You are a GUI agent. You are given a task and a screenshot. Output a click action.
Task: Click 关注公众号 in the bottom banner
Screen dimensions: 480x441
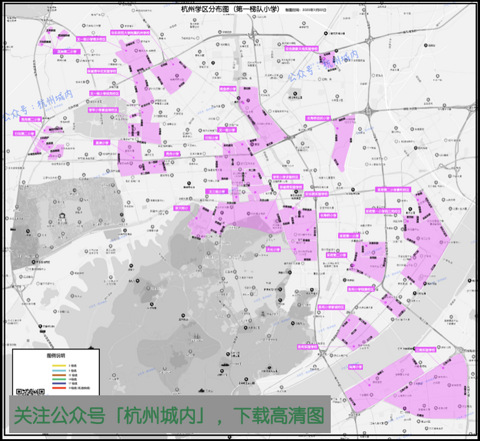59,415
